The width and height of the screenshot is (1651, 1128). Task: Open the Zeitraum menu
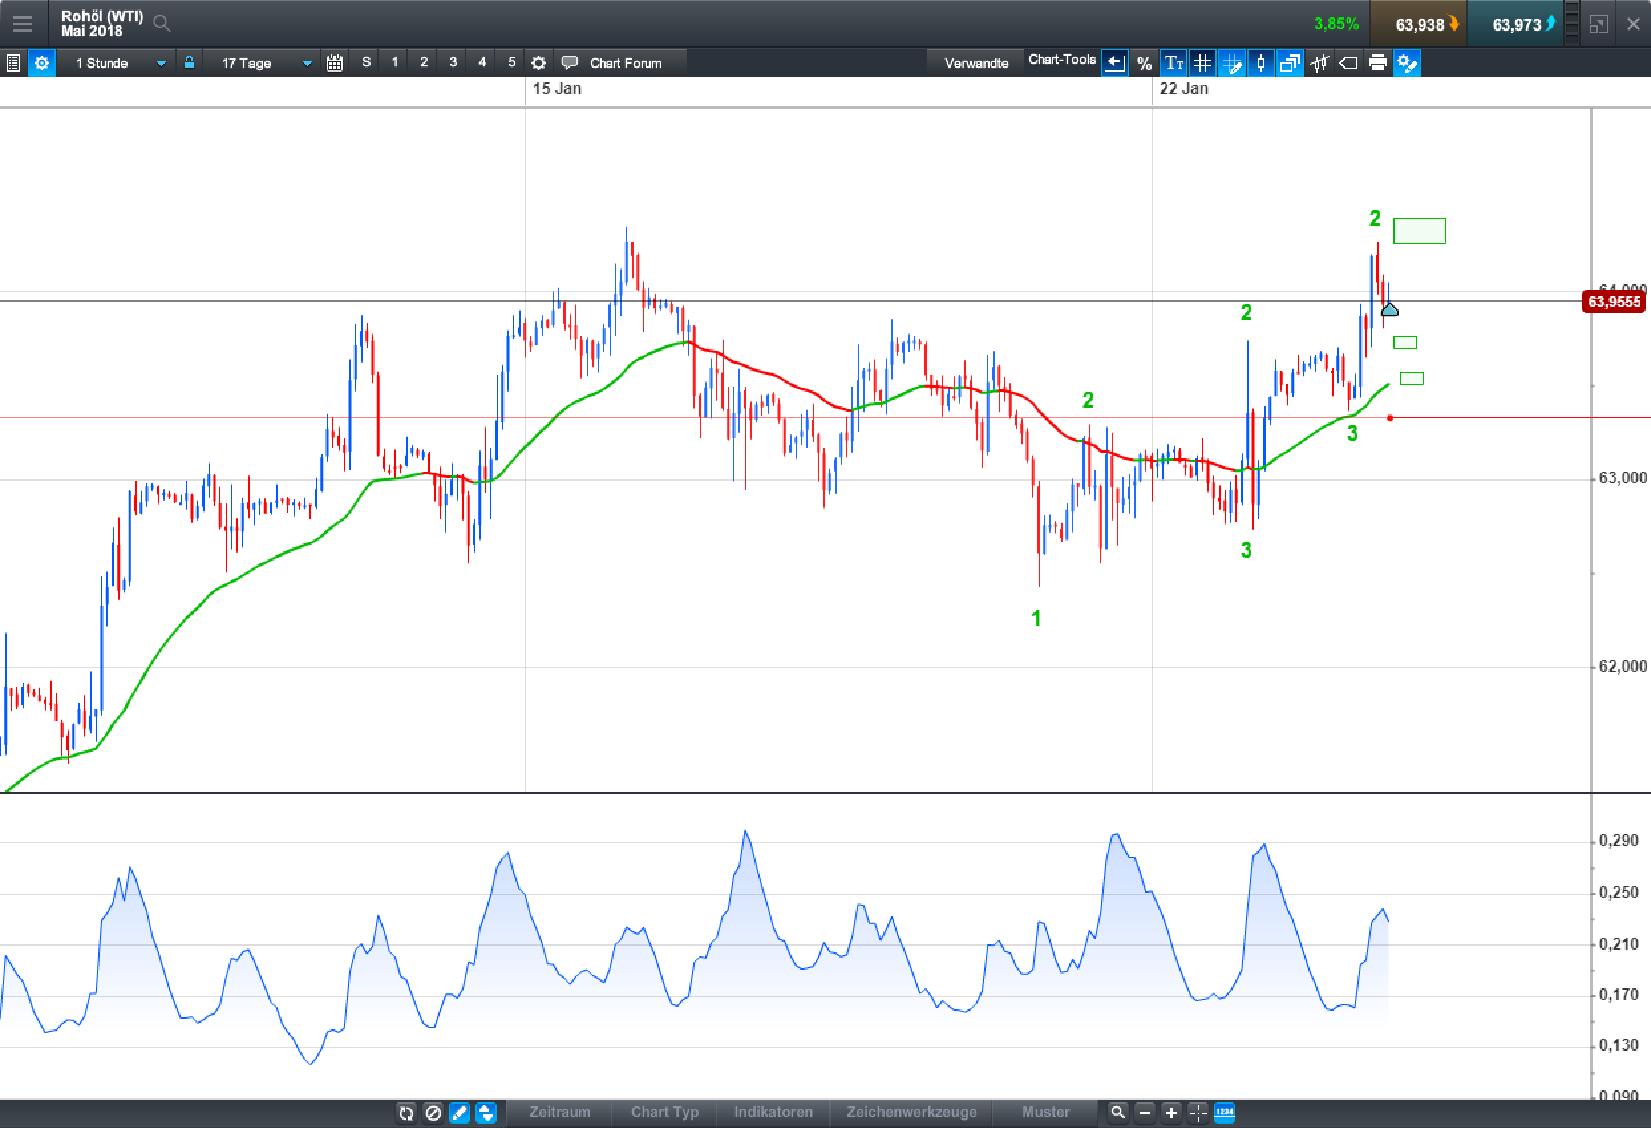[559, 1112]
